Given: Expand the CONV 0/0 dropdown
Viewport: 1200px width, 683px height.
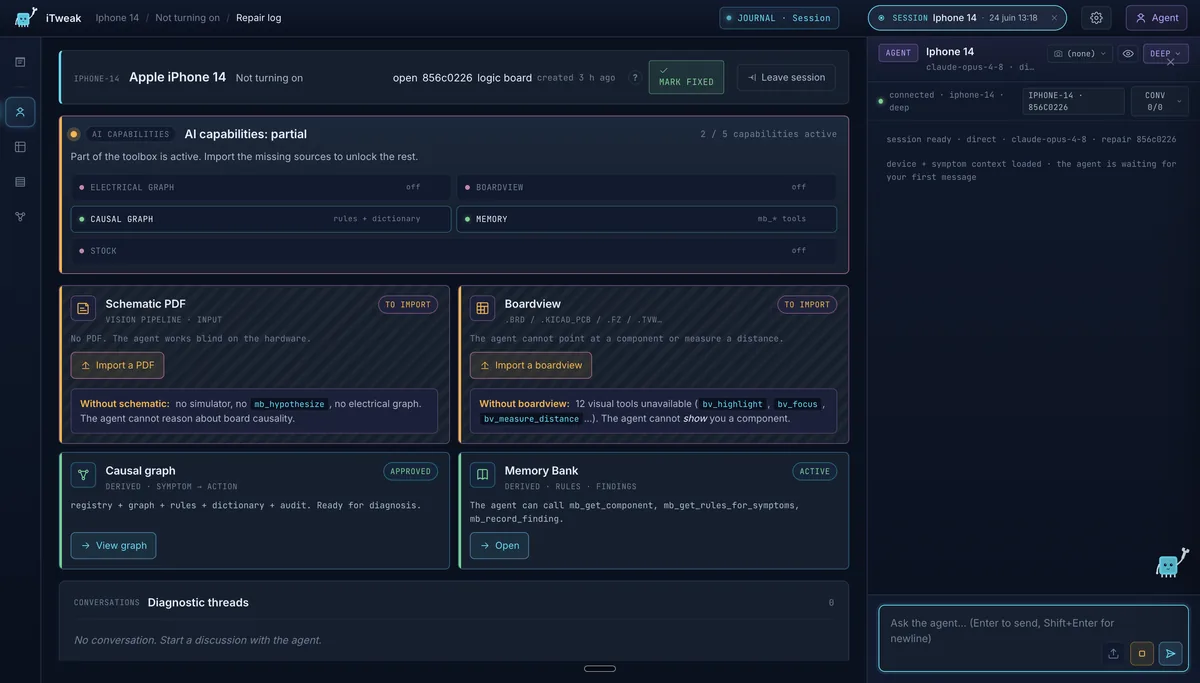Looking at the screenshot, I should tap(1160, 101).
